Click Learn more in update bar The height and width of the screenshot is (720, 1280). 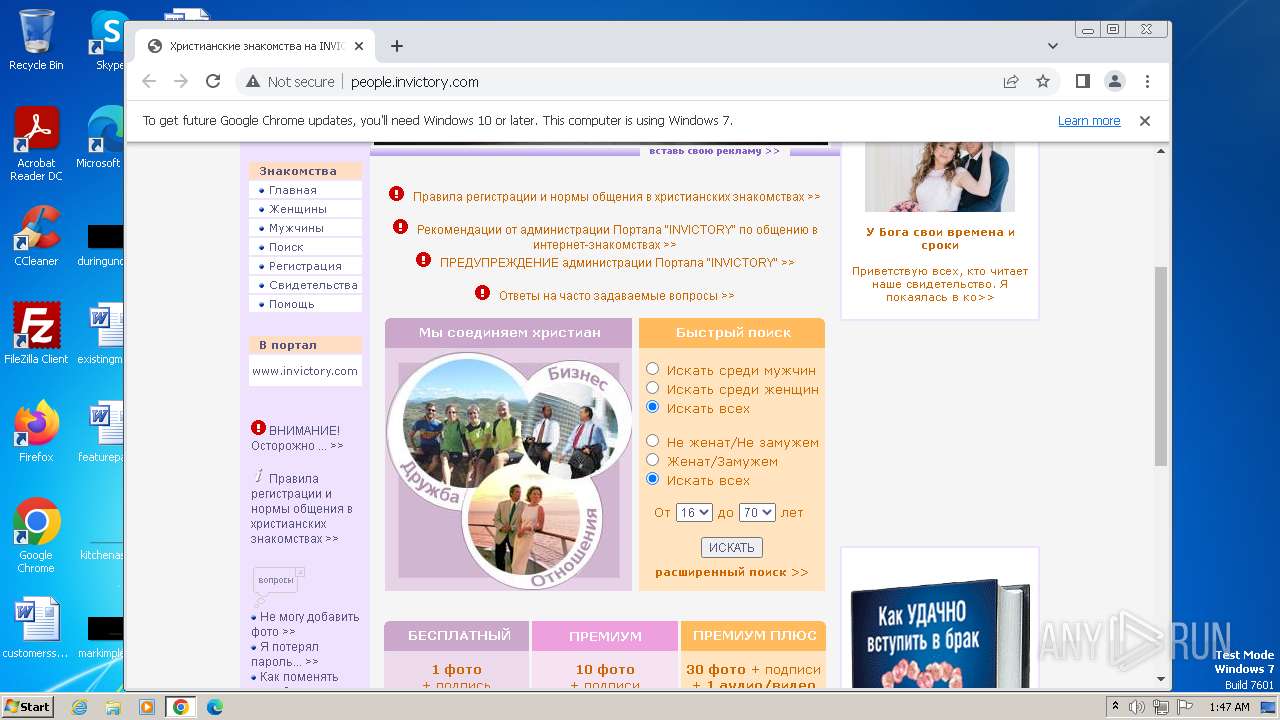[1089, 121]
